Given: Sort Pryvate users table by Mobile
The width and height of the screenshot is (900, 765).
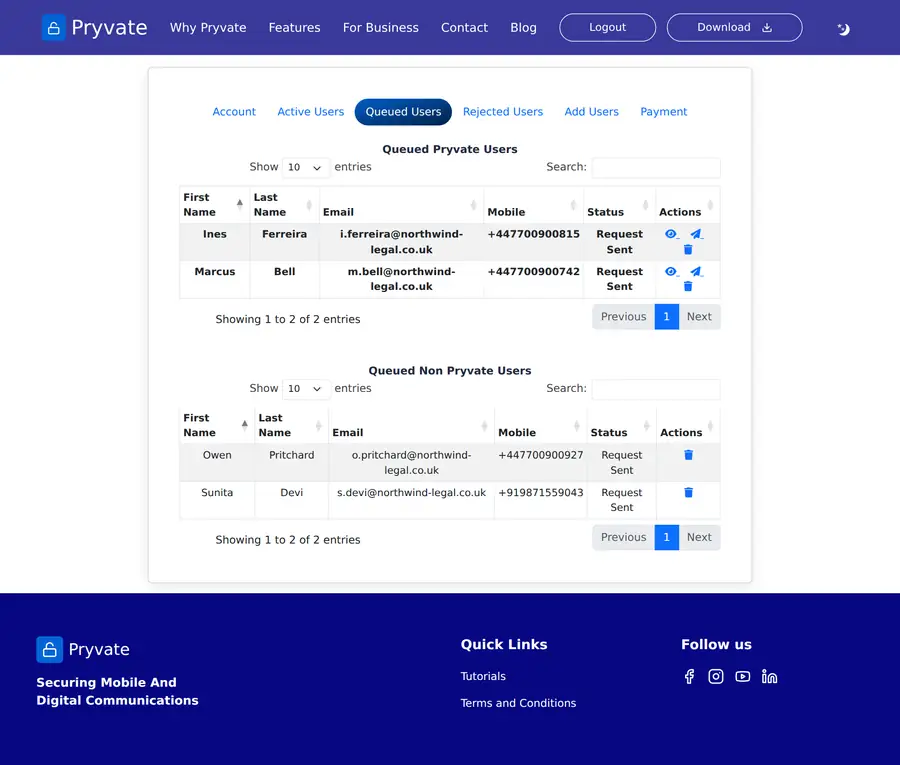Looking at the screenshot, I should click(x=533, y=204).
